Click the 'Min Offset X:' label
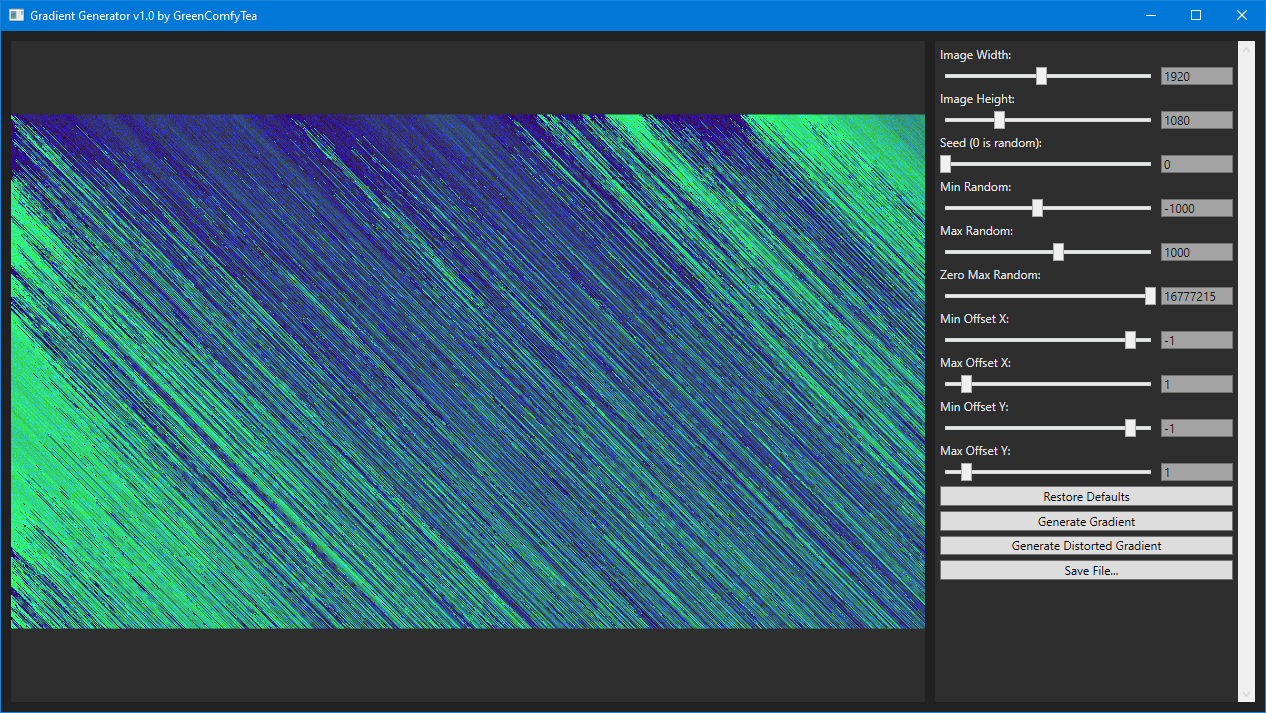 975,319
